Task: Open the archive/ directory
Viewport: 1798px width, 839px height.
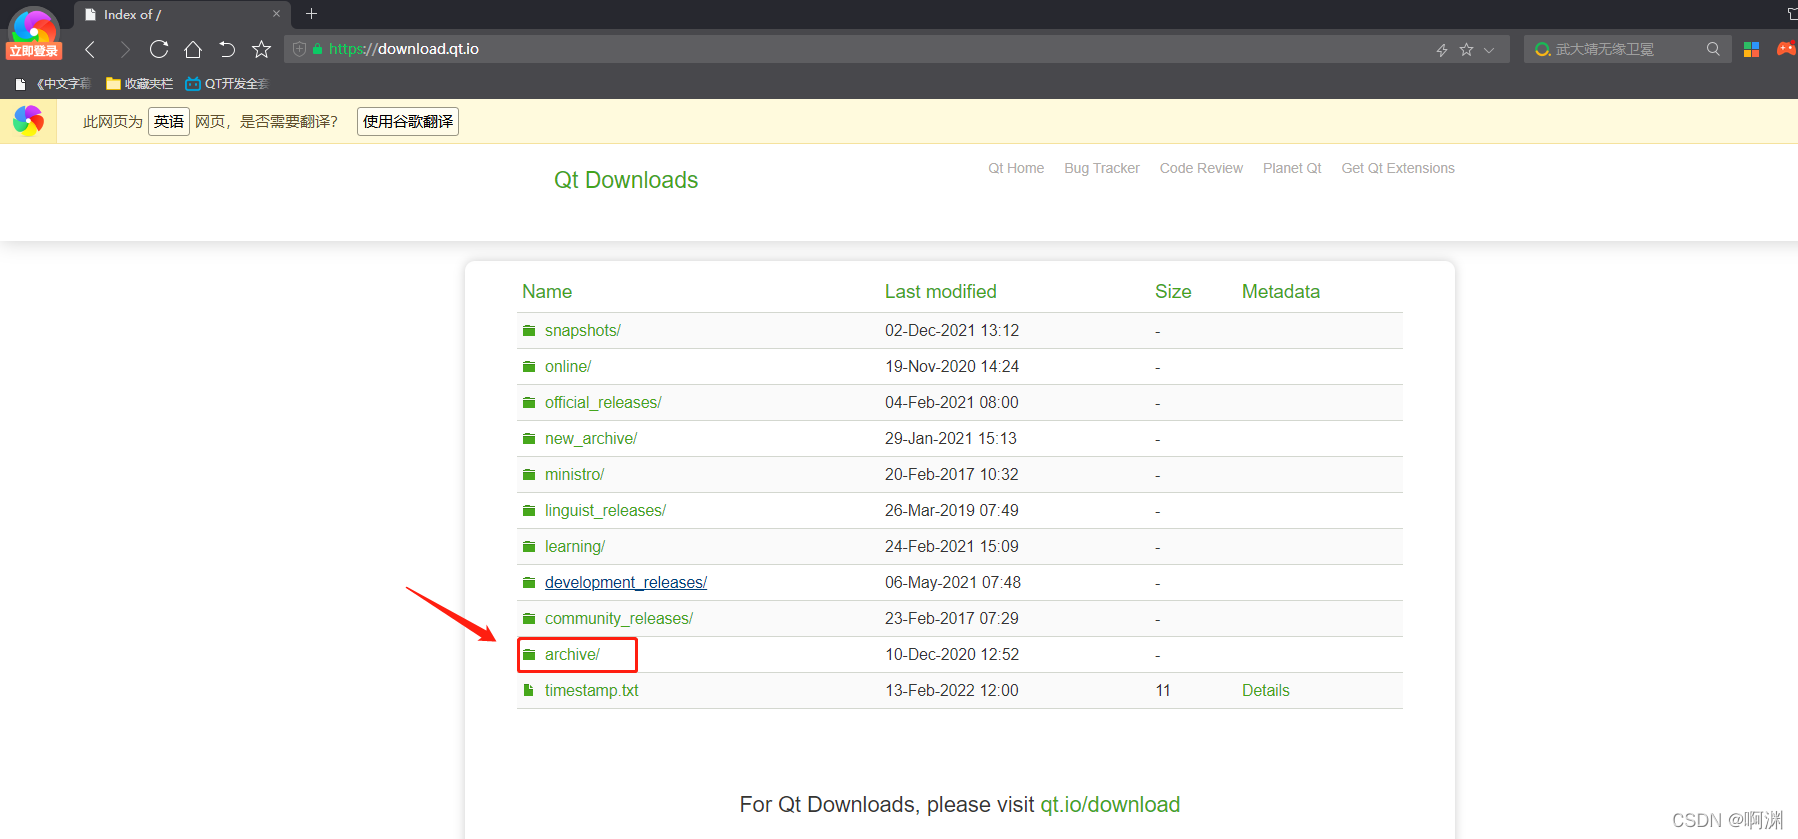Action: click(x=572, y=655)
